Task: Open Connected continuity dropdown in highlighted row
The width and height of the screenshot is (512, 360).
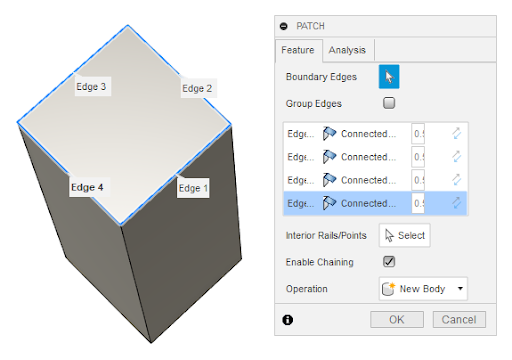Action: (368, 203)
